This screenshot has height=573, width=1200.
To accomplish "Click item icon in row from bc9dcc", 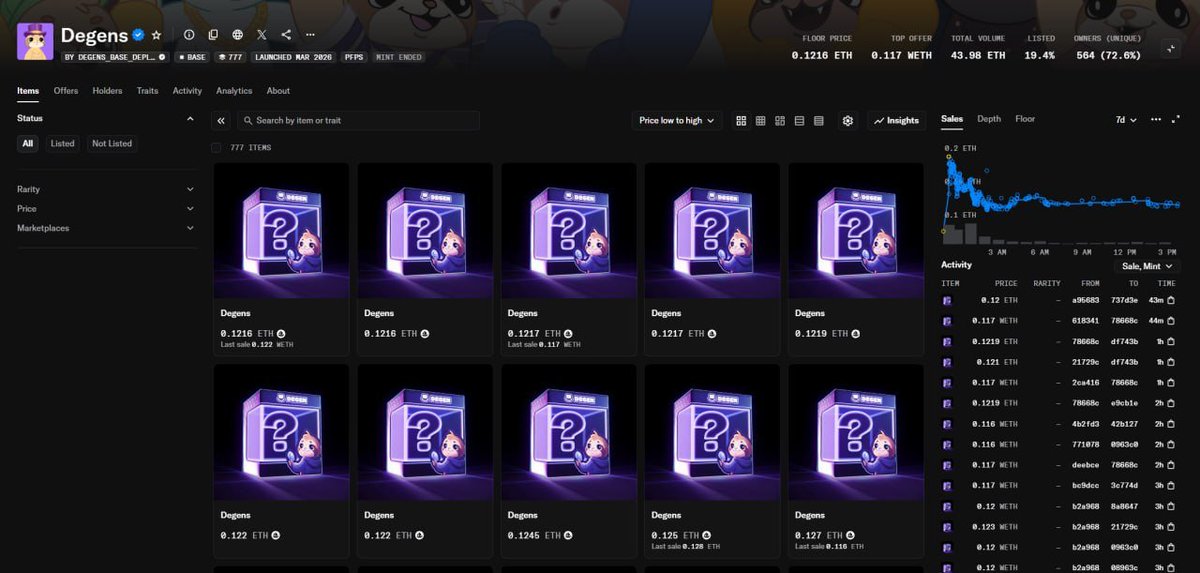I will click(x=947, y=485).
